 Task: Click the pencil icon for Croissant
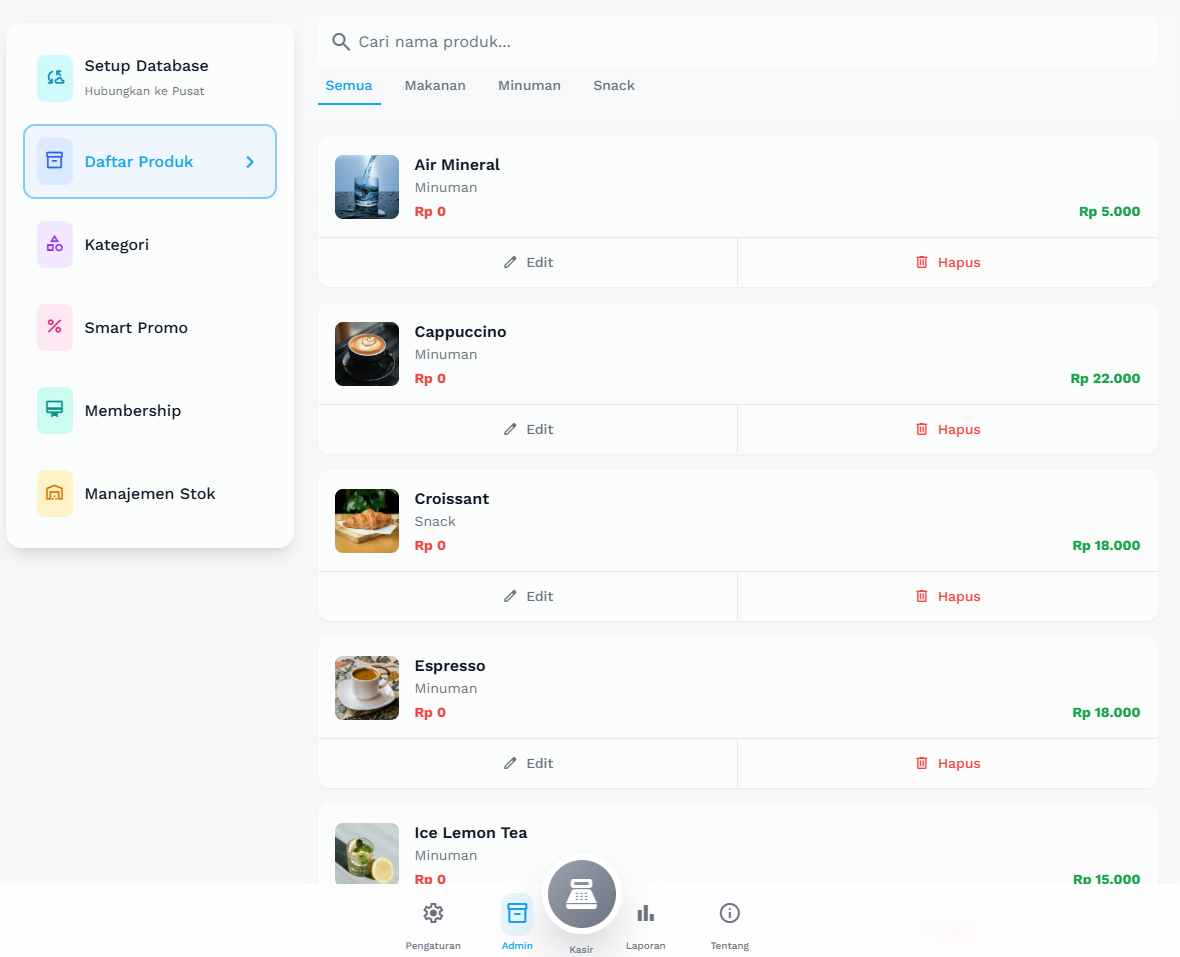[510, 596]
